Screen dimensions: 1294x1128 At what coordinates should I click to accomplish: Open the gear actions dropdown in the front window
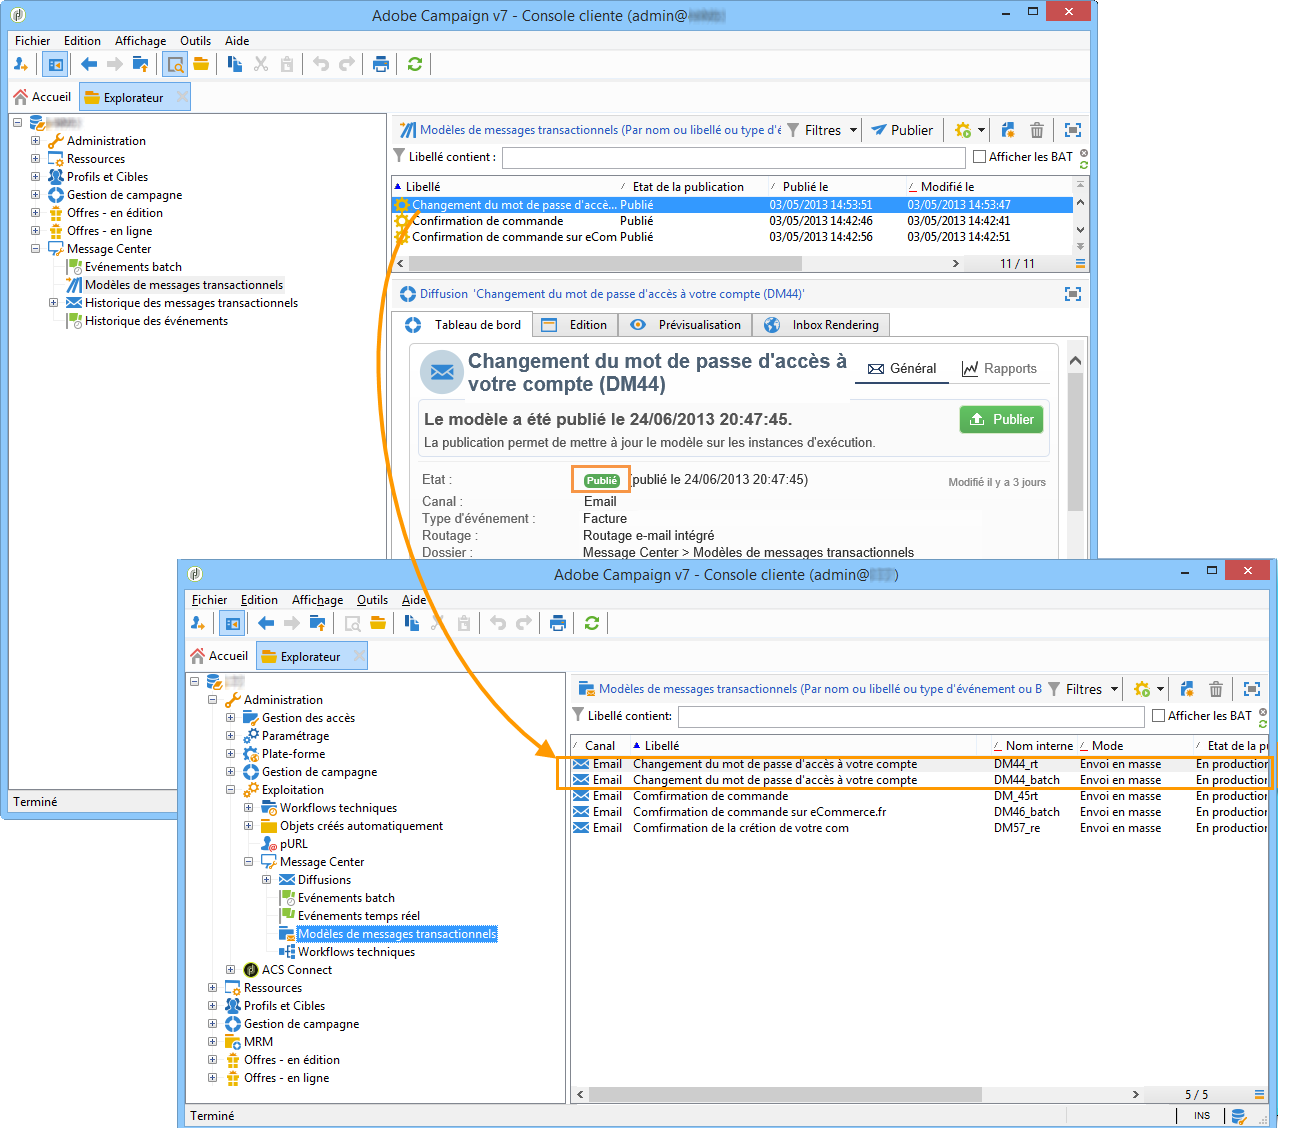point(1149,689)
